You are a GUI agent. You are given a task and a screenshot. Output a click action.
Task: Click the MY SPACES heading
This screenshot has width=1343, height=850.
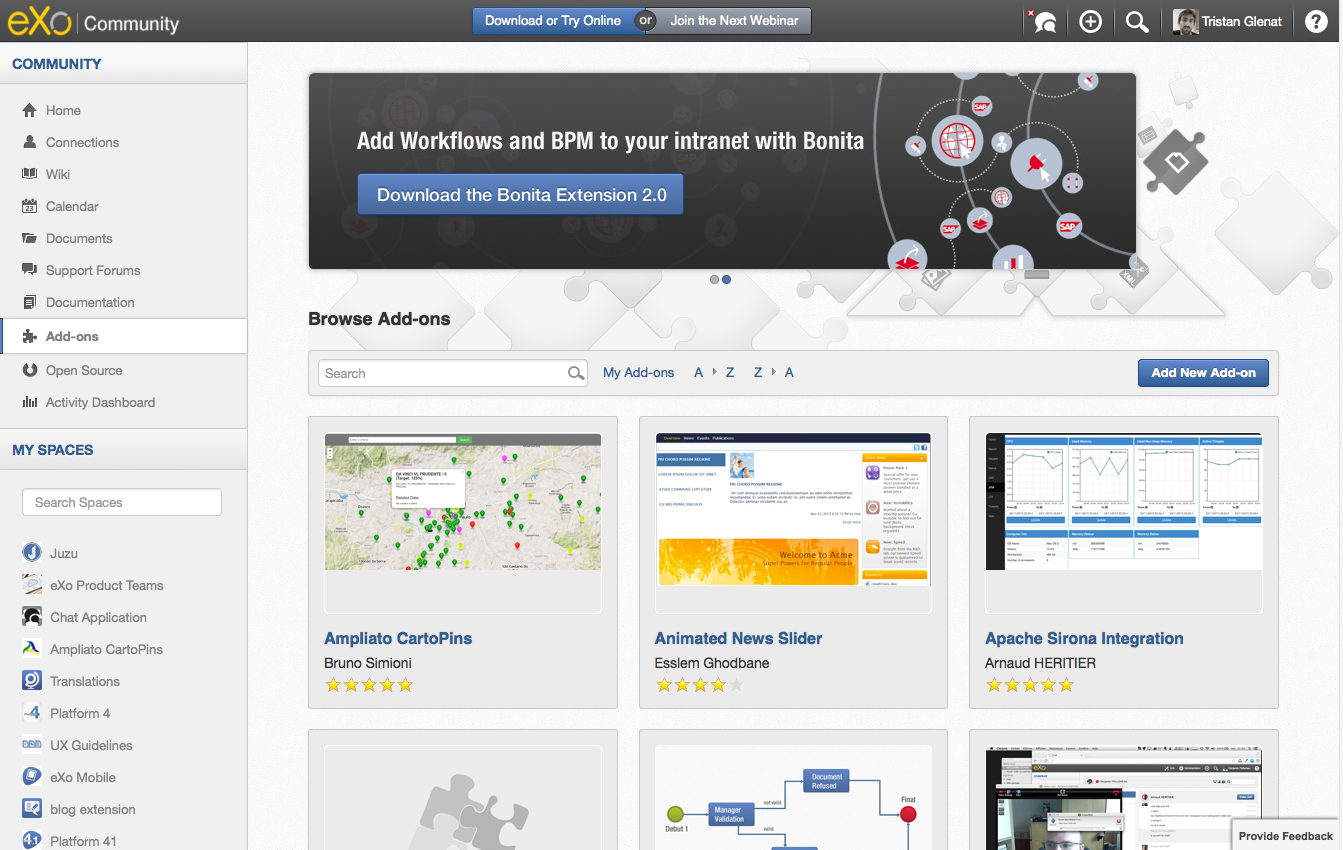pyautogui.click(x=53, y=450)
